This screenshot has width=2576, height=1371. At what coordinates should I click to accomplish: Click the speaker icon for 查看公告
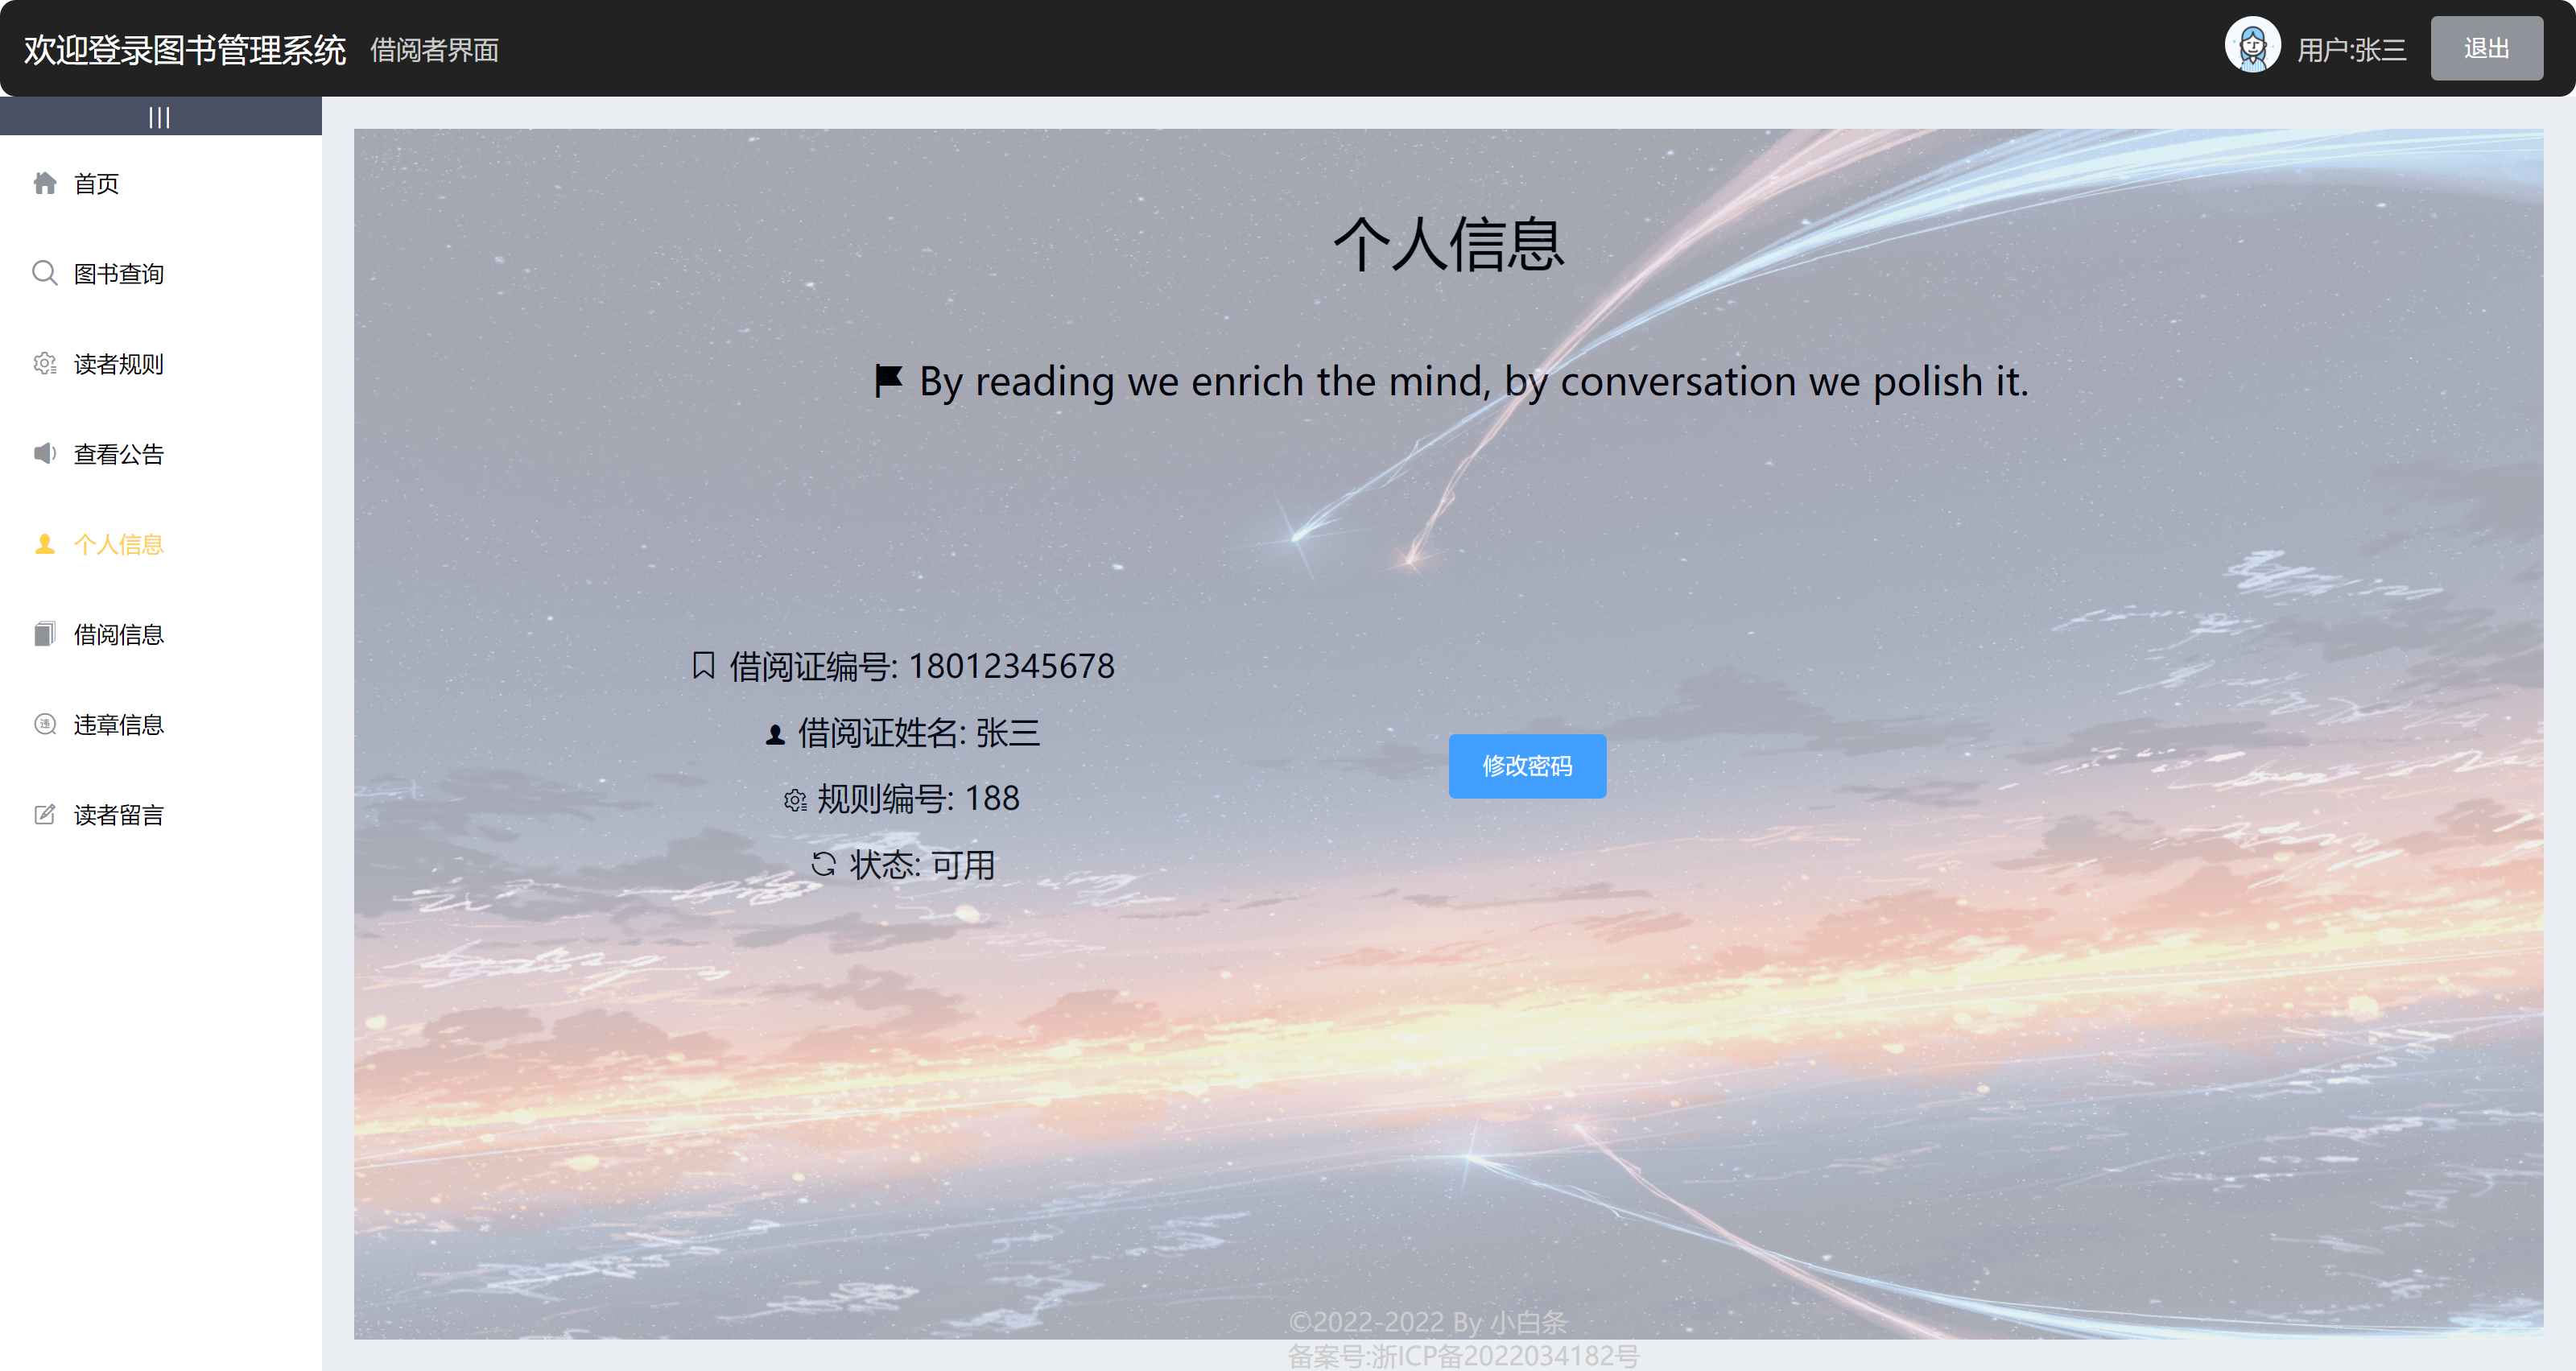(45, 454)
